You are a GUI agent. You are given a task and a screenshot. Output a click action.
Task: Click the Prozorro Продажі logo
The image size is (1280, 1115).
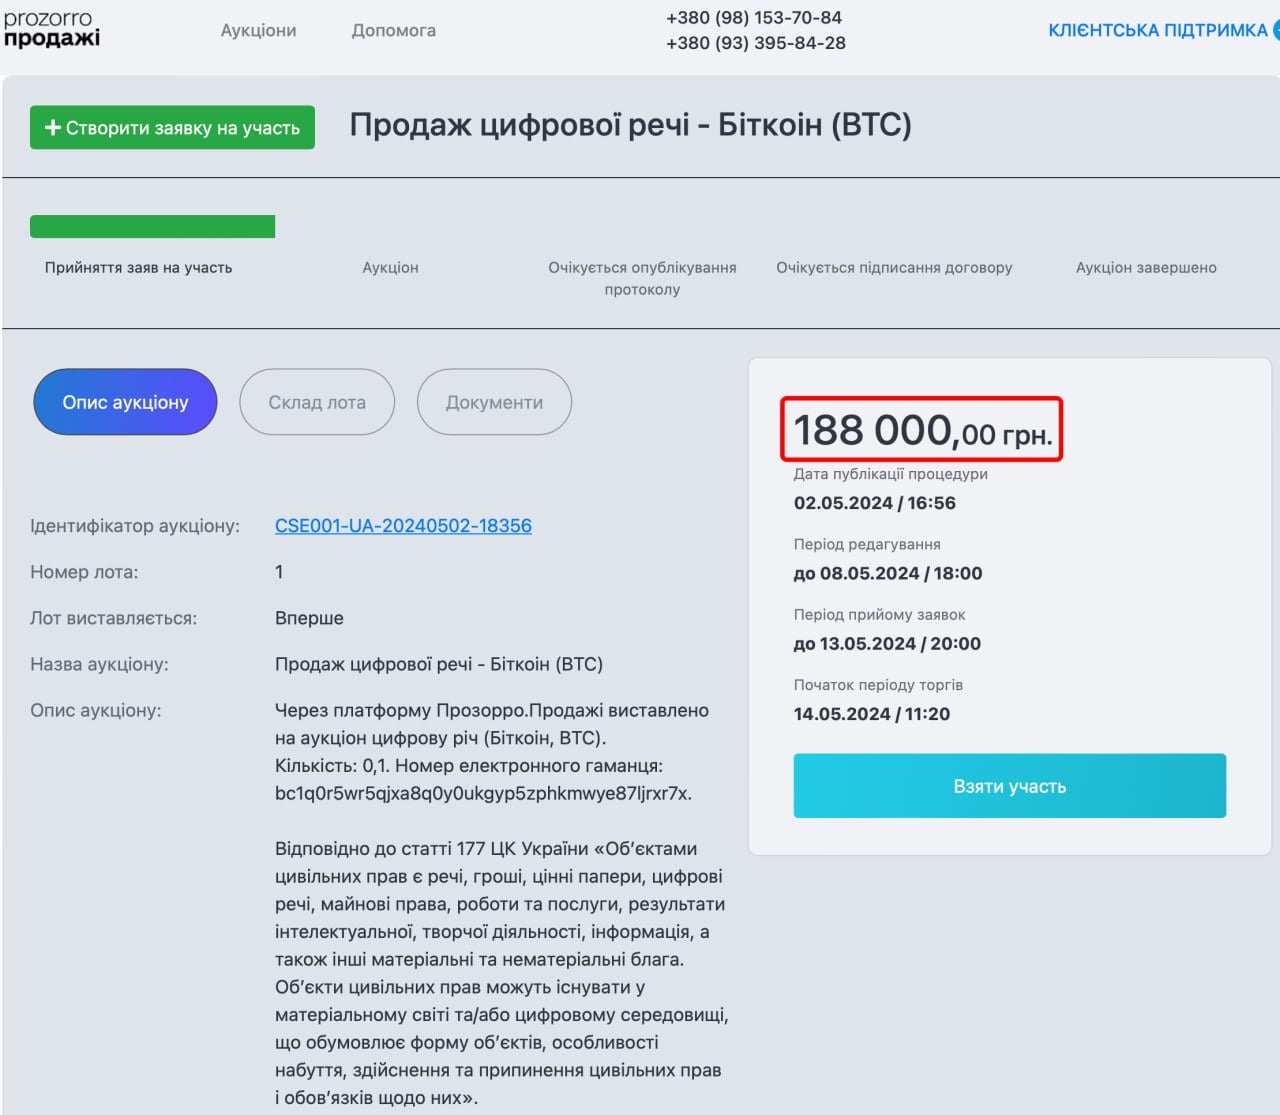click(x=52, y=29)
